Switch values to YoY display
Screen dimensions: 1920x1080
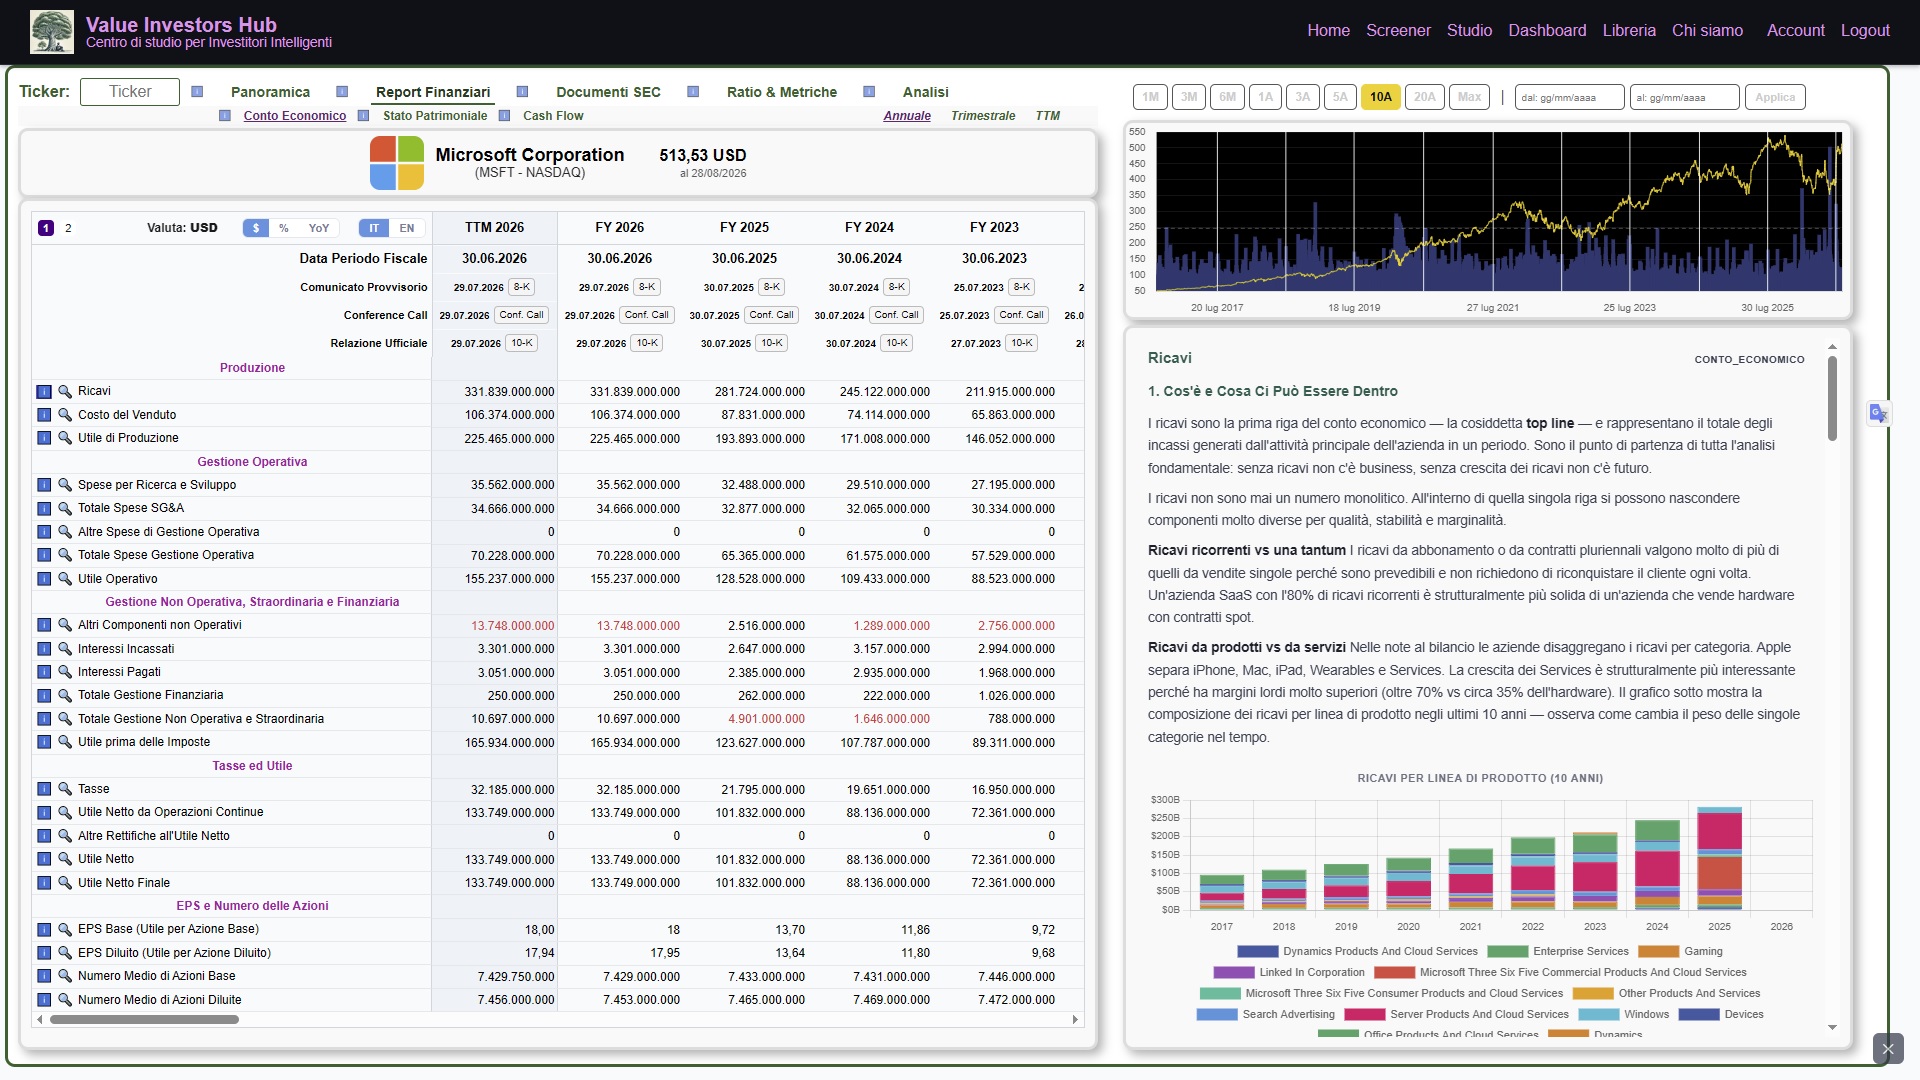click(319, 228)
